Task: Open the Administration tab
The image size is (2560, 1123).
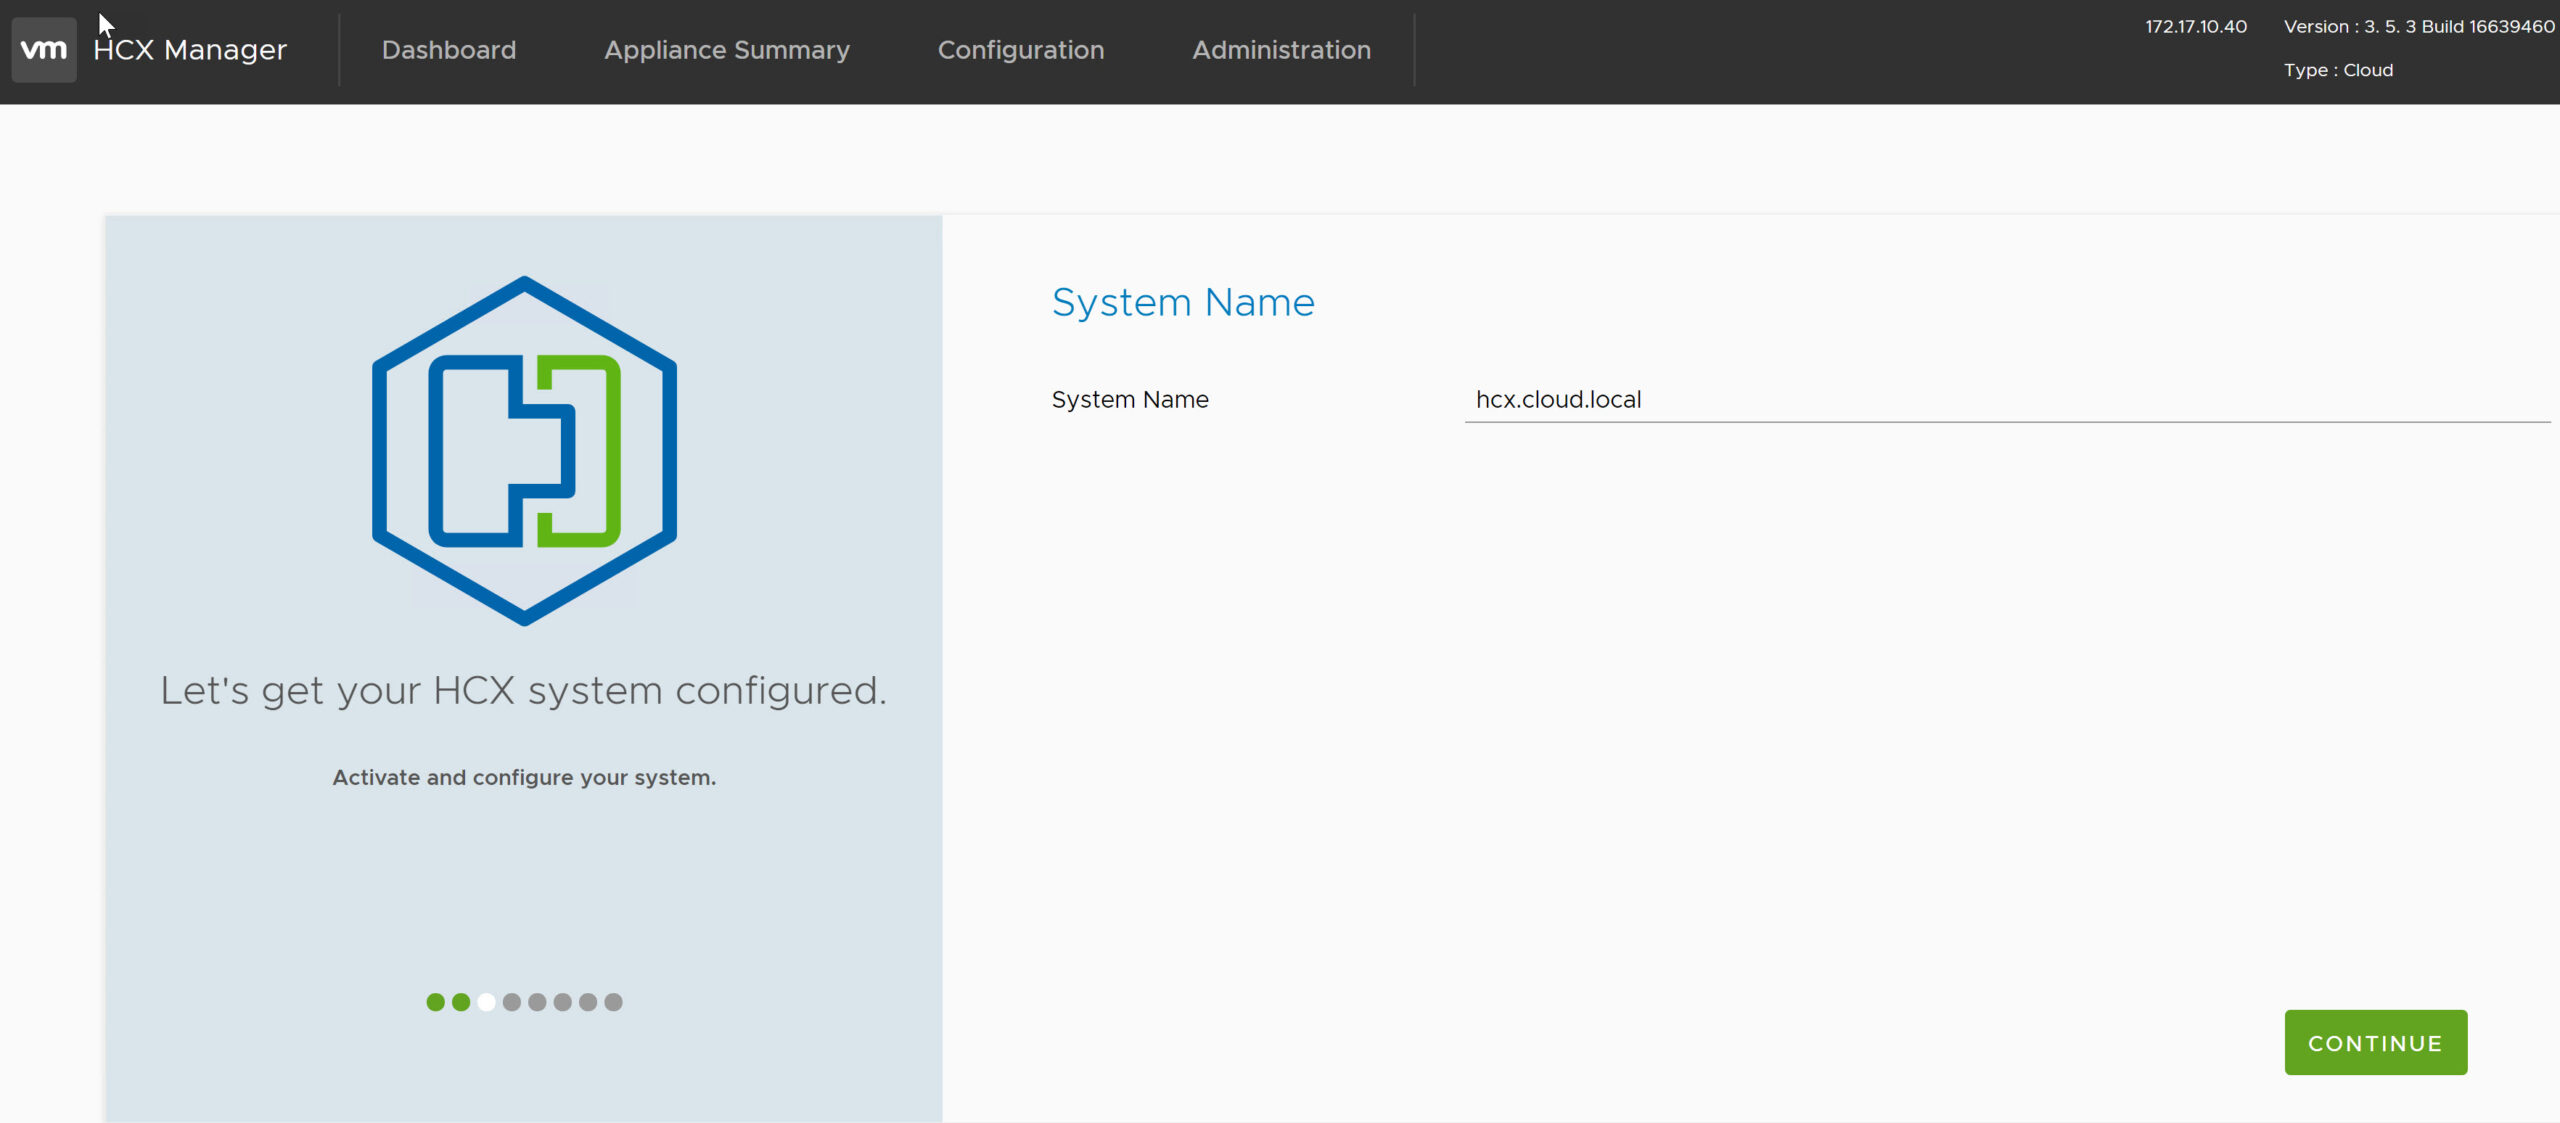Action: 1281,50
